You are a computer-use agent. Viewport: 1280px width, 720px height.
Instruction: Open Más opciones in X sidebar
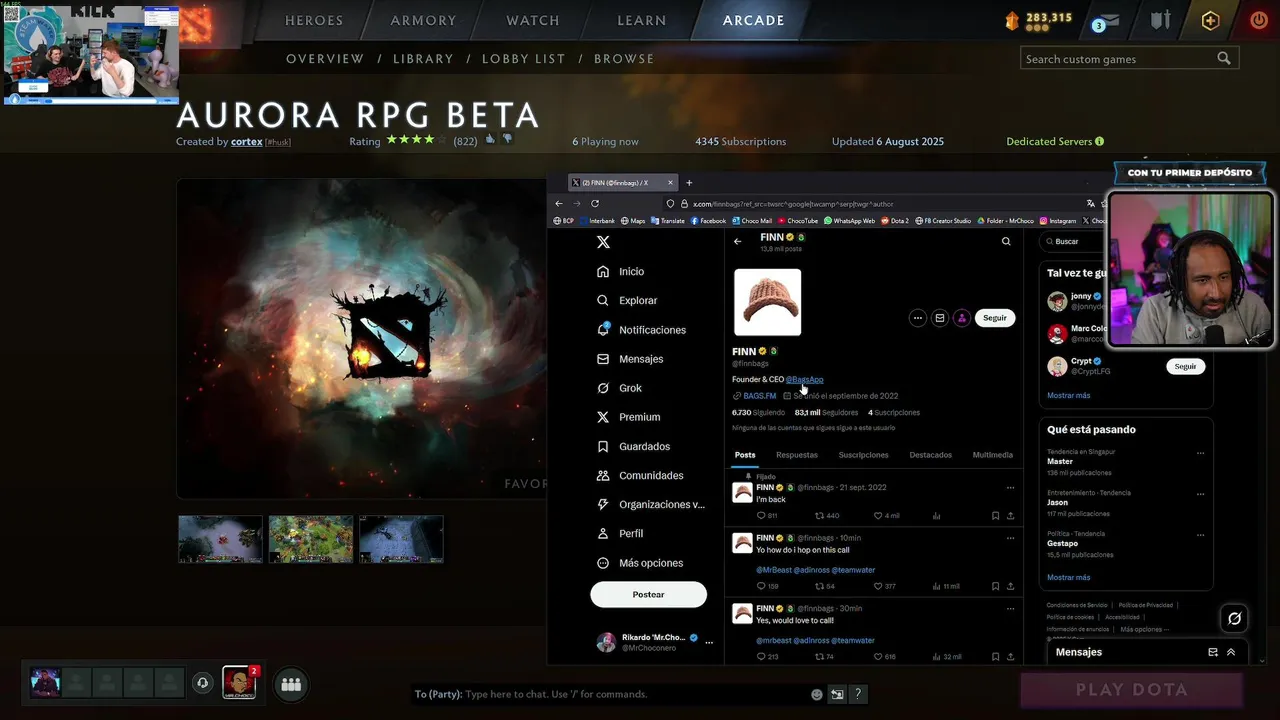pyautogui.click(x=640, y=563)
